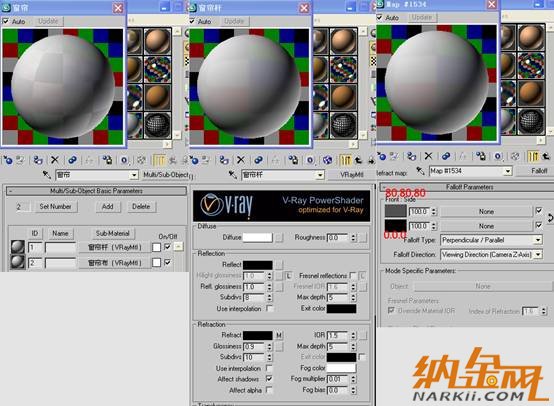The image size is (554, 406).
Task: Click the Refl. glossiness value field
Action: [253, 287]
